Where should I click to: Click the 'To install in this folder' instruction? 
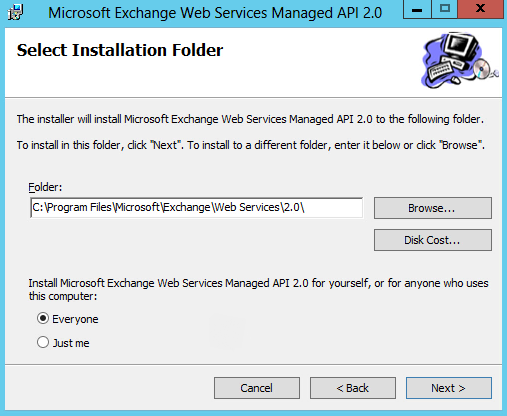tap(251, 145)
